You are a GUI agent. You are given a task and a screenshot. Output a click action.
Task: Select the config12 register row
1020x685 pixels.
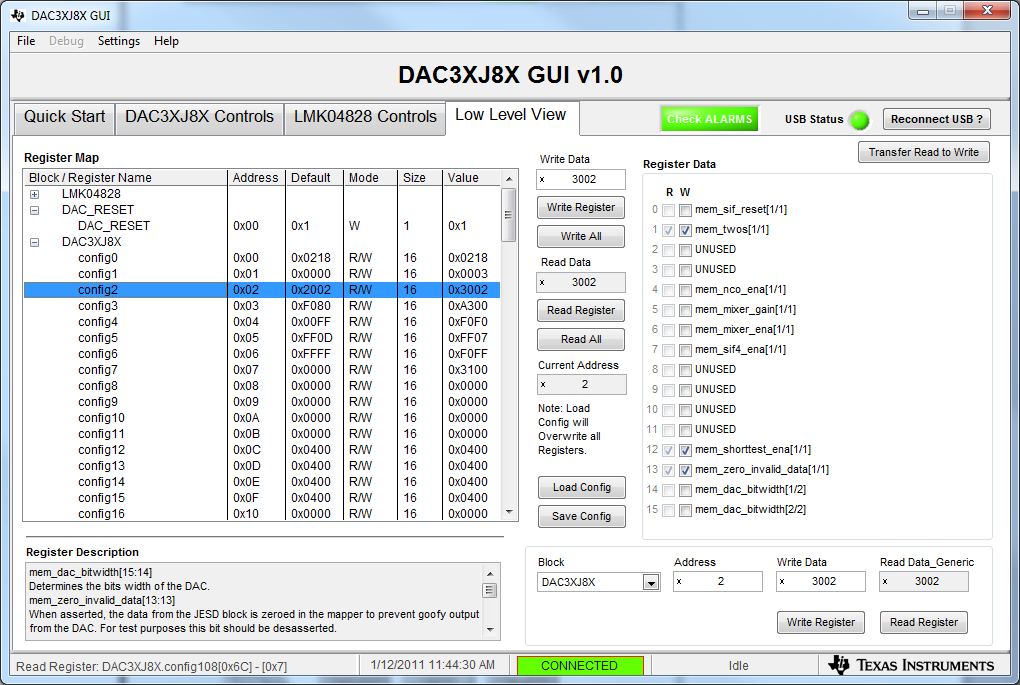click(x=262, y=450)
